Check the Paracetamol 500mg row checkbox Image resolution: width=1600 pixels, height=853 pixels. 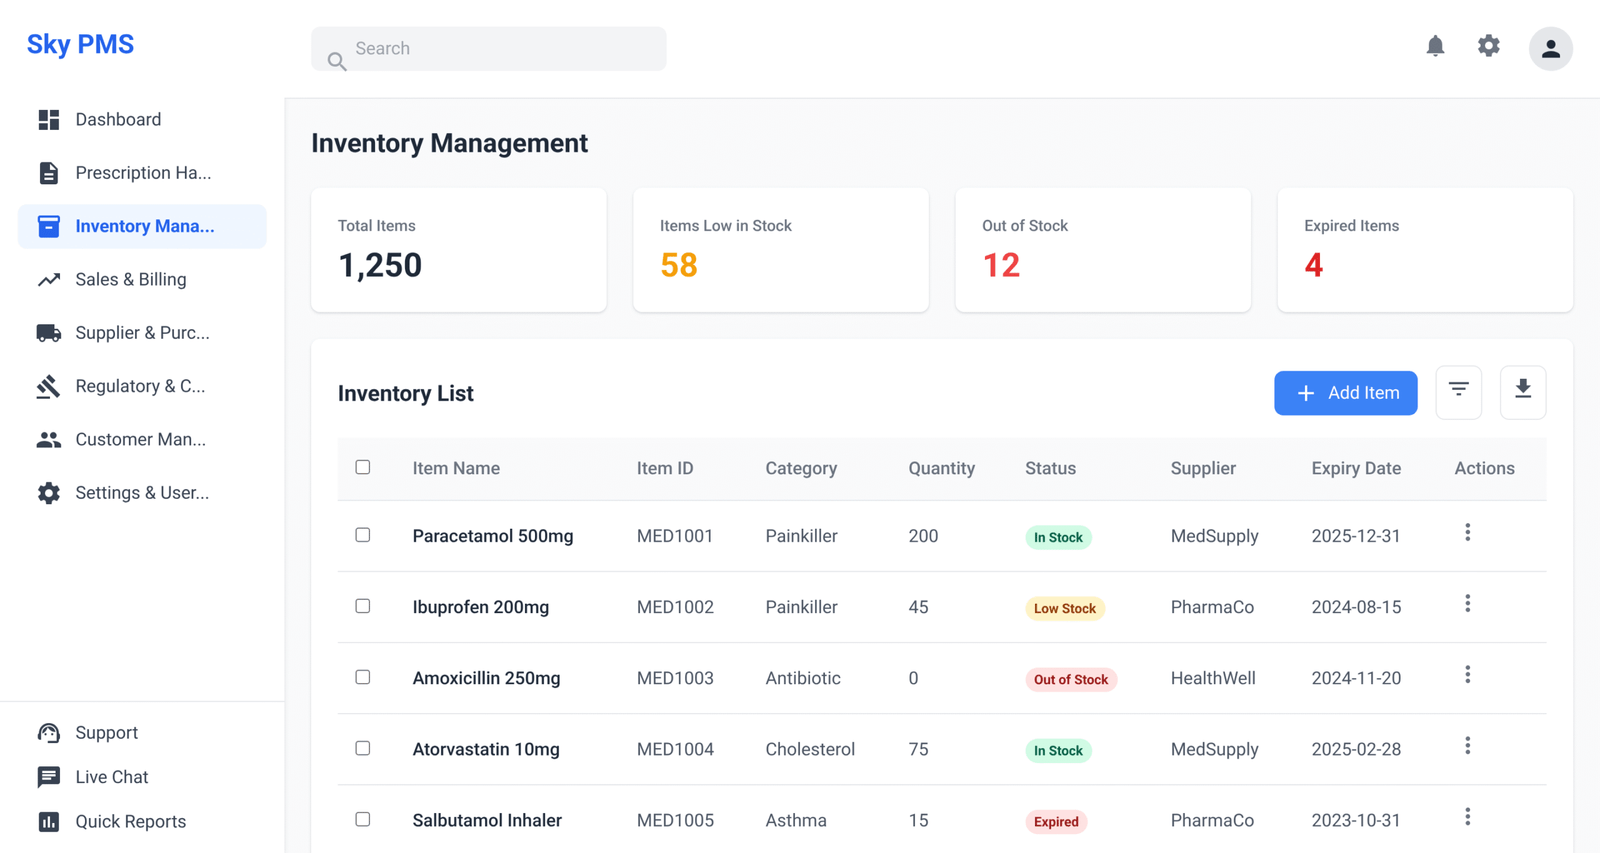363,535
